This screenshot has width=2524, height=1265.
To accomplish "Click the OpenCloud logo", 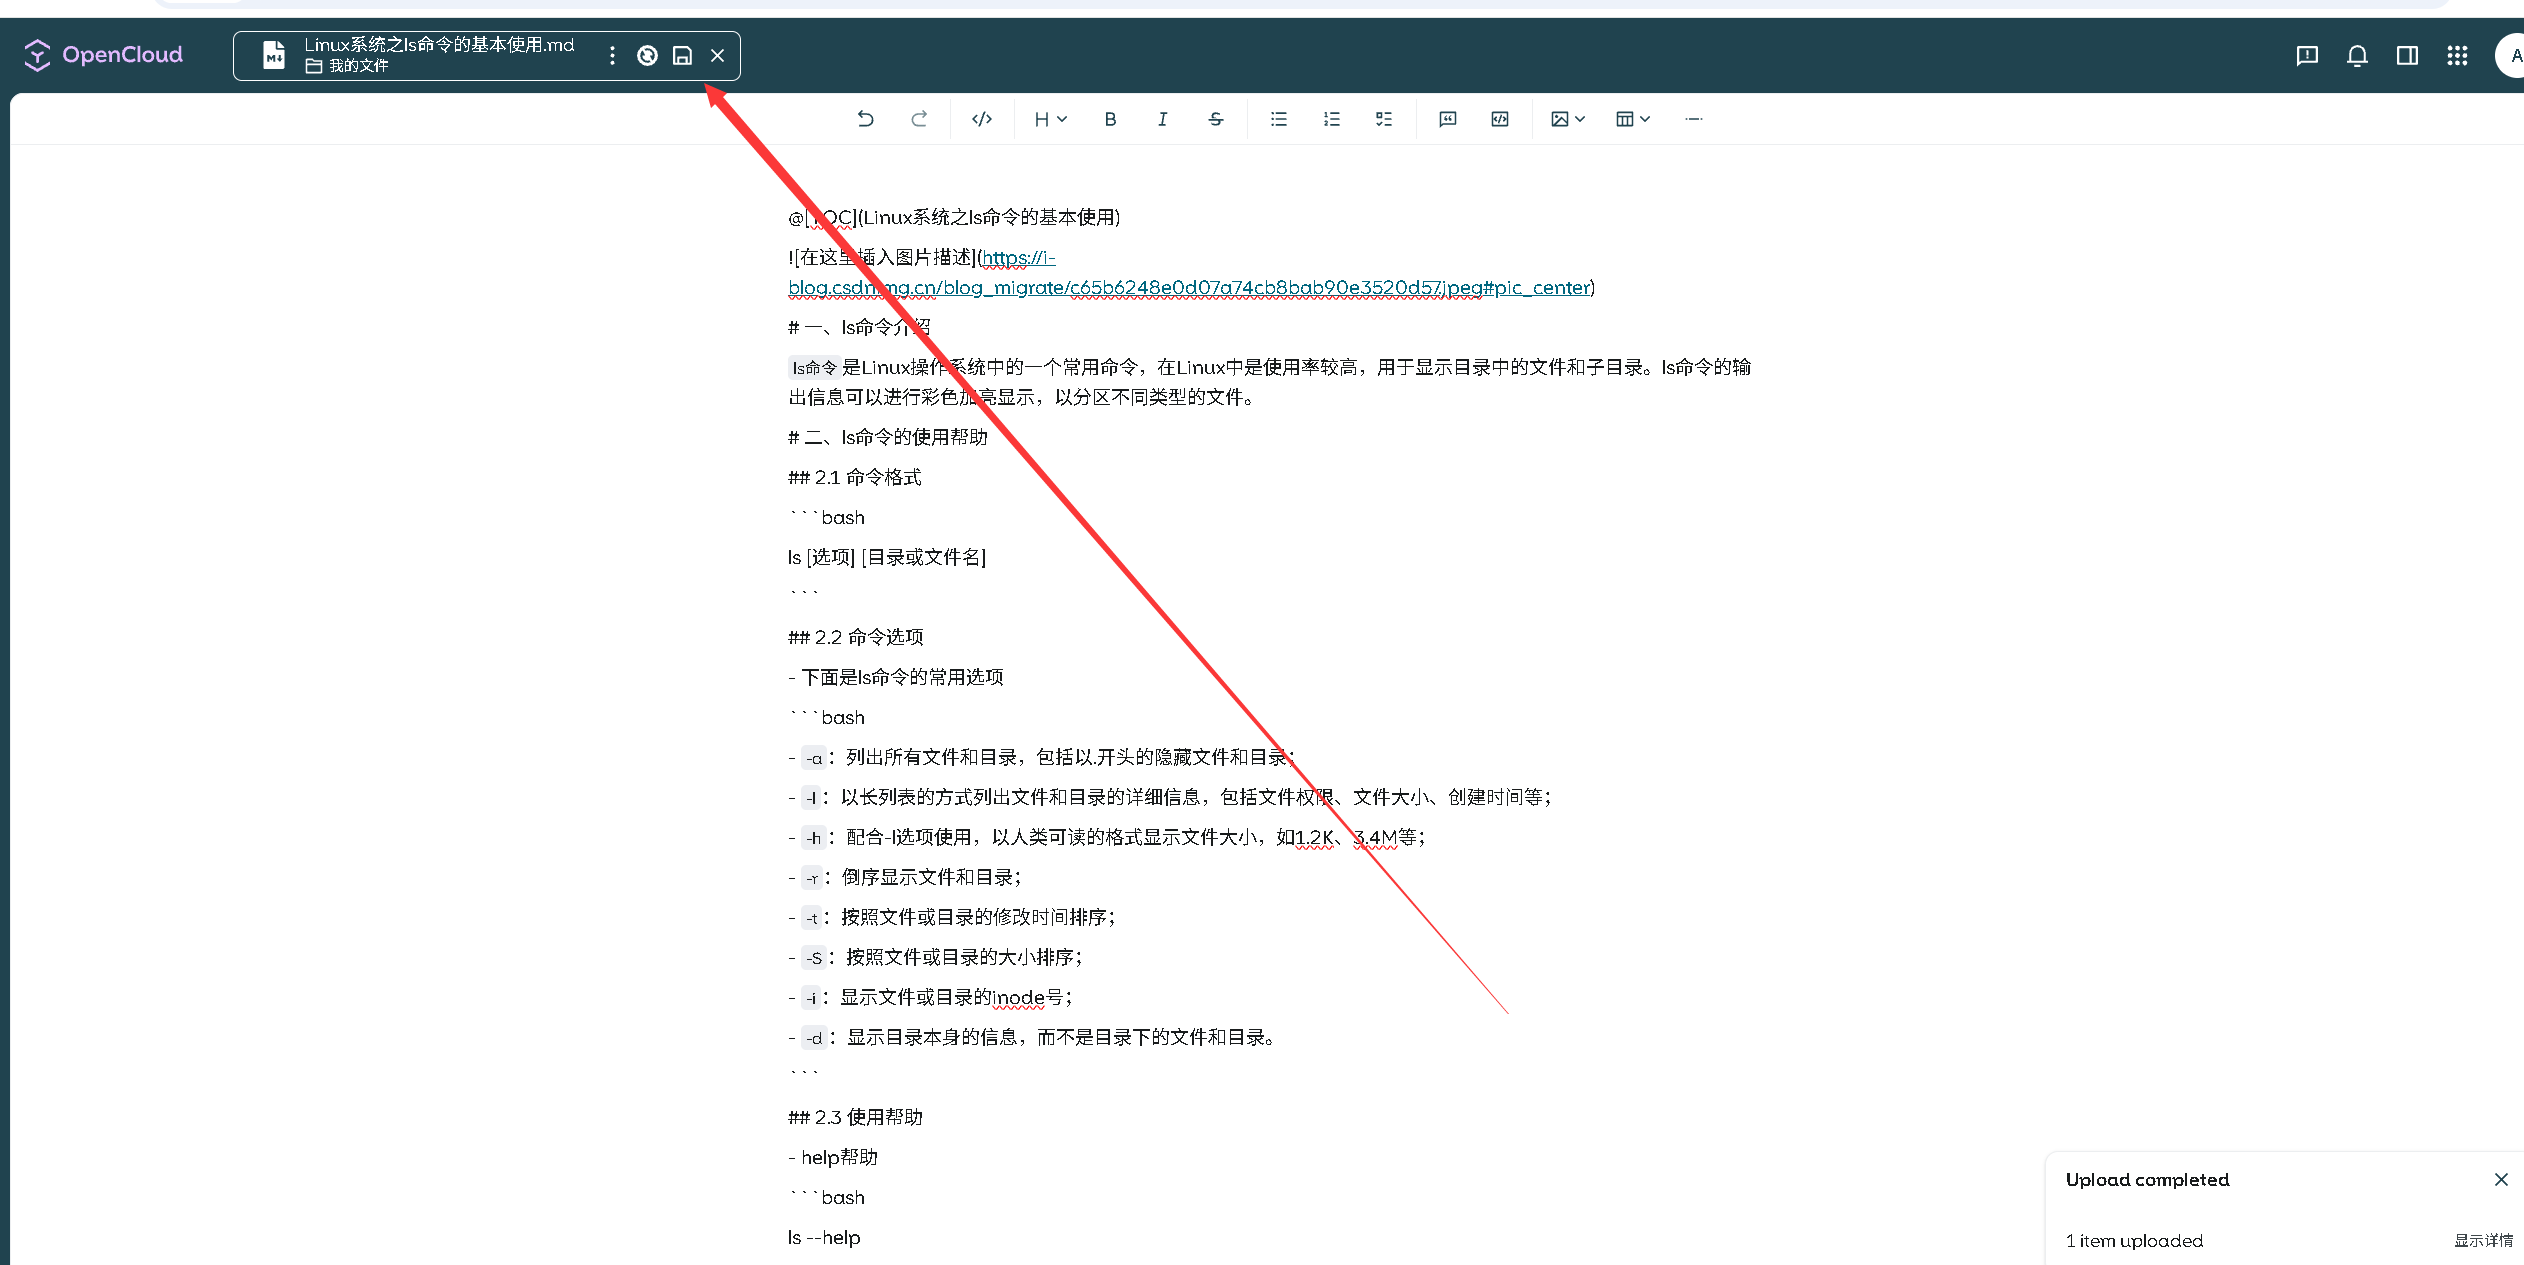I will tap(104, 55).
